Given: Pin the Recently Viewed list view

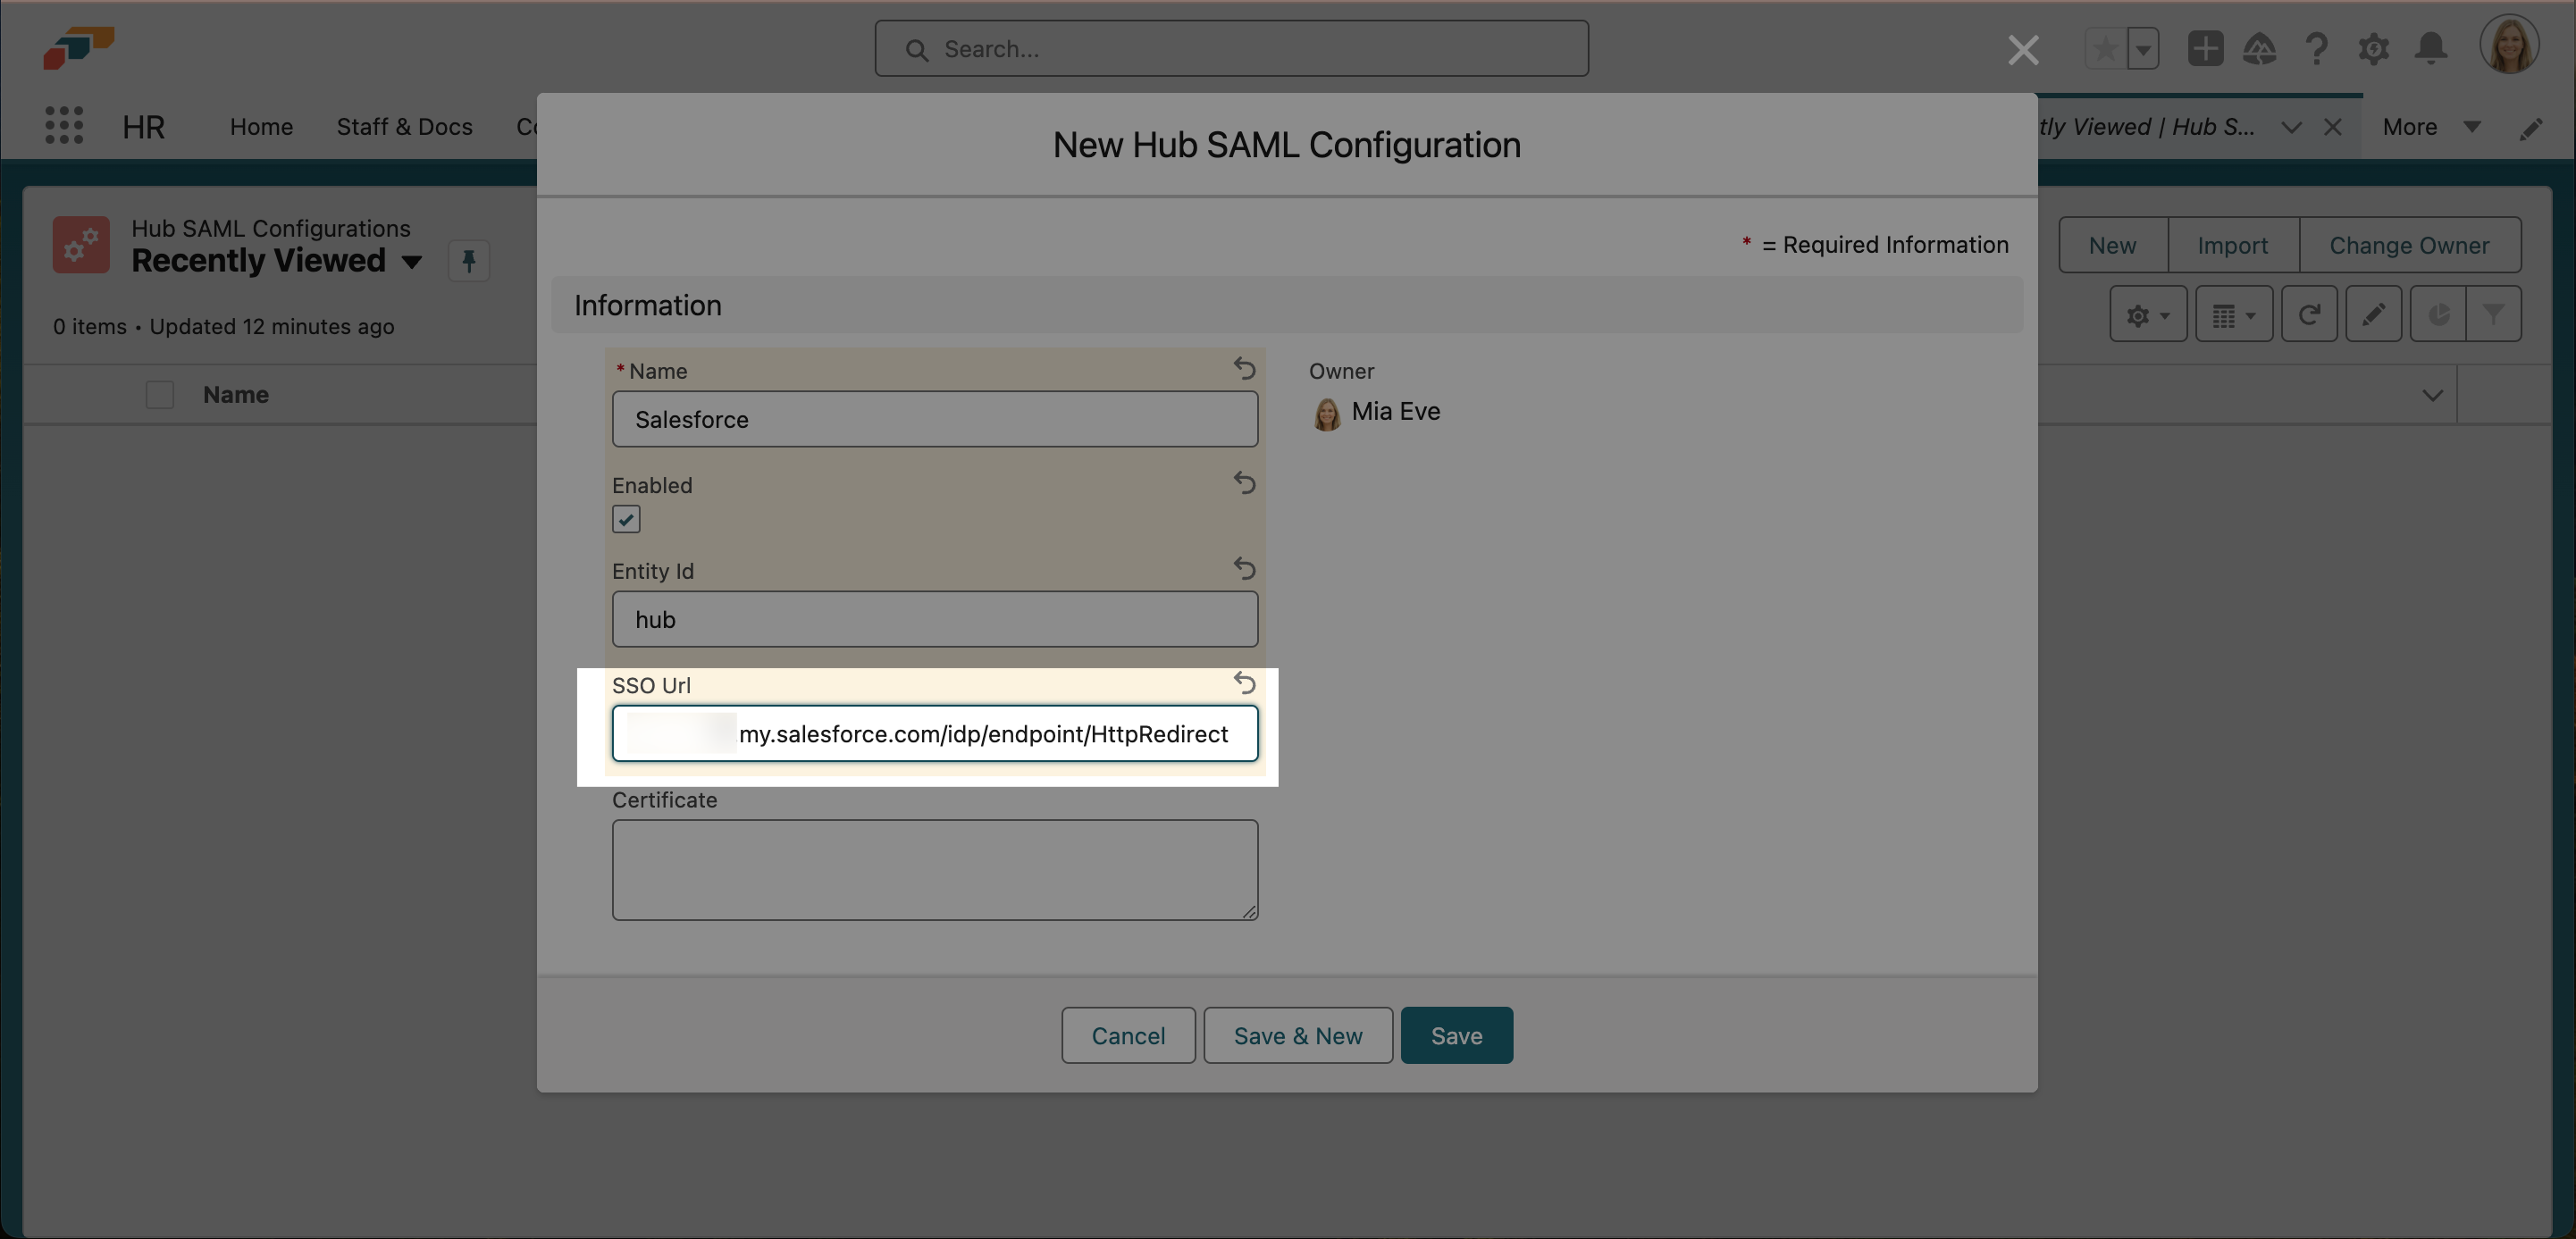Looking at the screenshot, I should pos(468,261).
